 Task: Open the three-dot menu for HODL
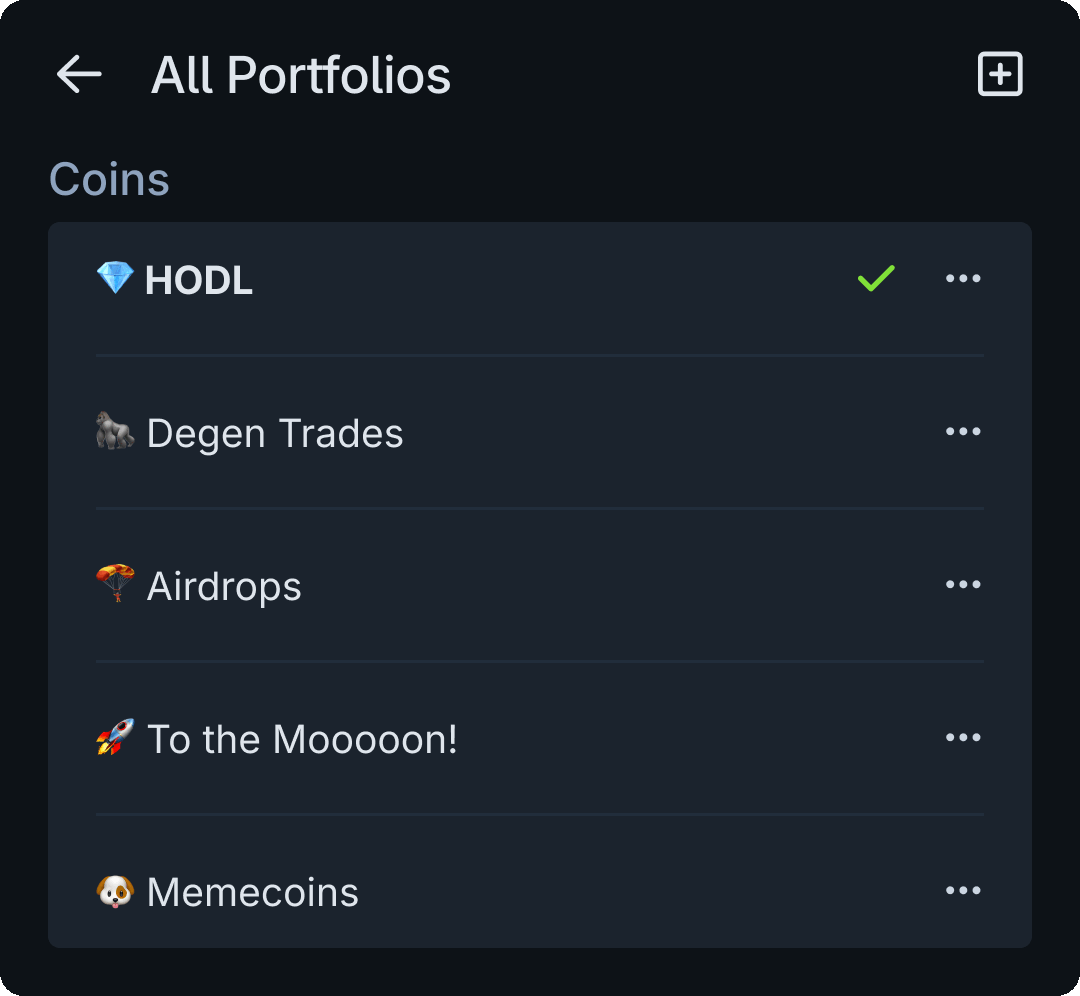click(x=963, y=279)
